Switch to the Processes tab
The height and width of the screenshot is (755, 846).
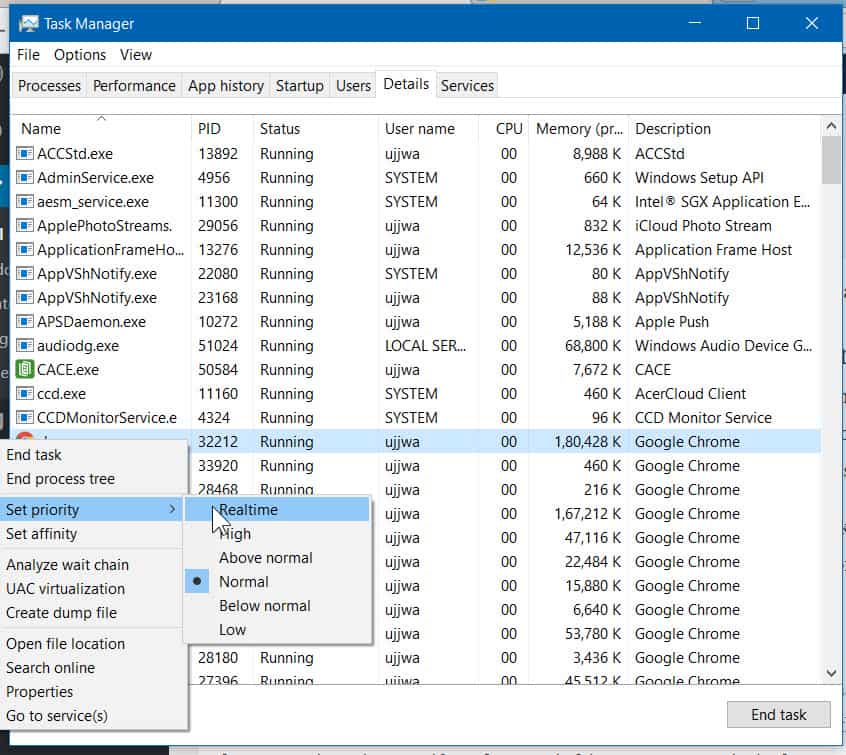click(49, 86)
